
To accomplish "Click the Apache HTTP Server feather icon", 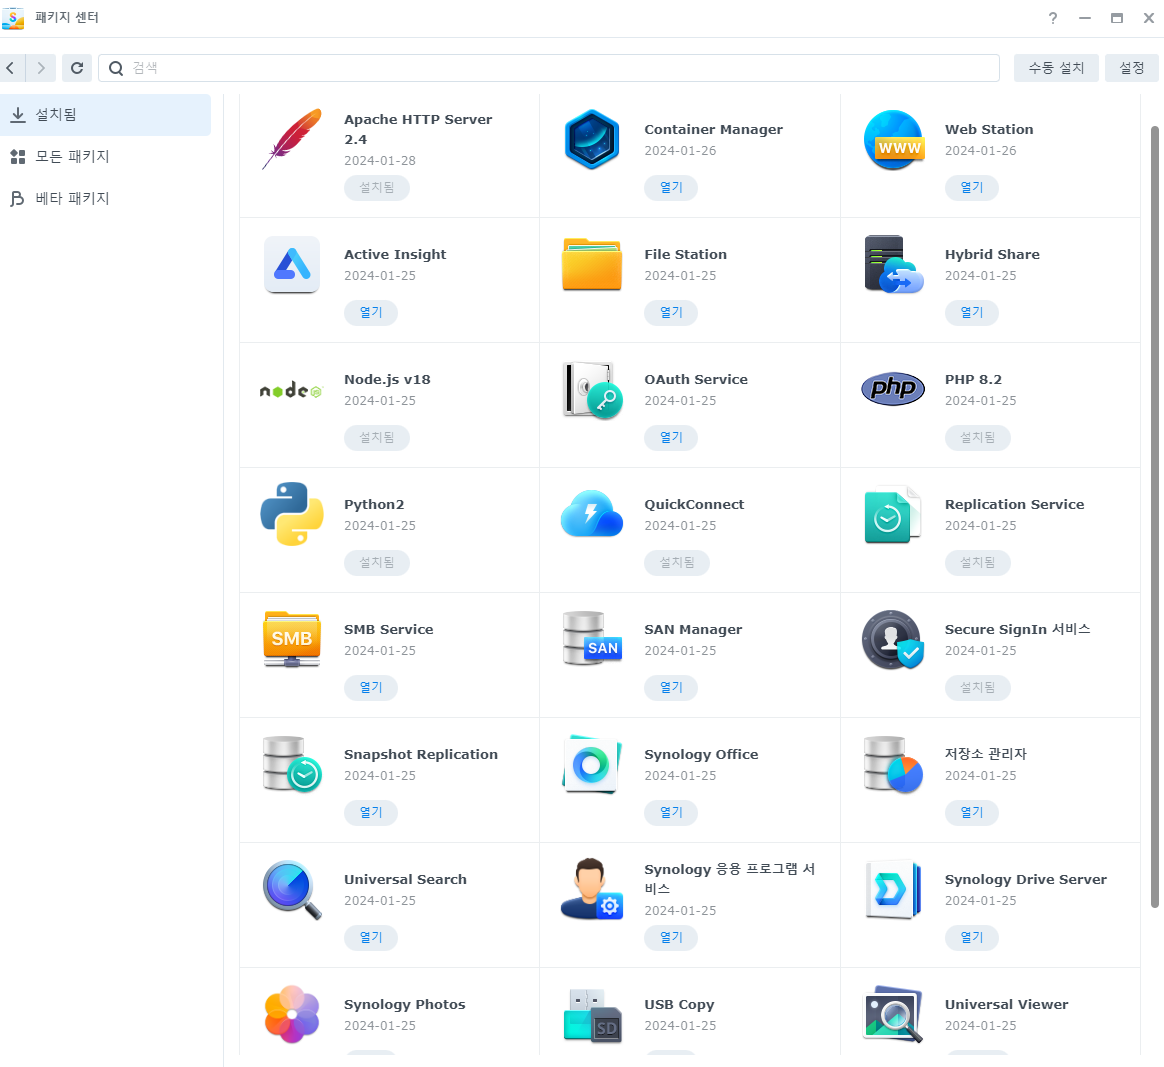I will coord(292,140).
